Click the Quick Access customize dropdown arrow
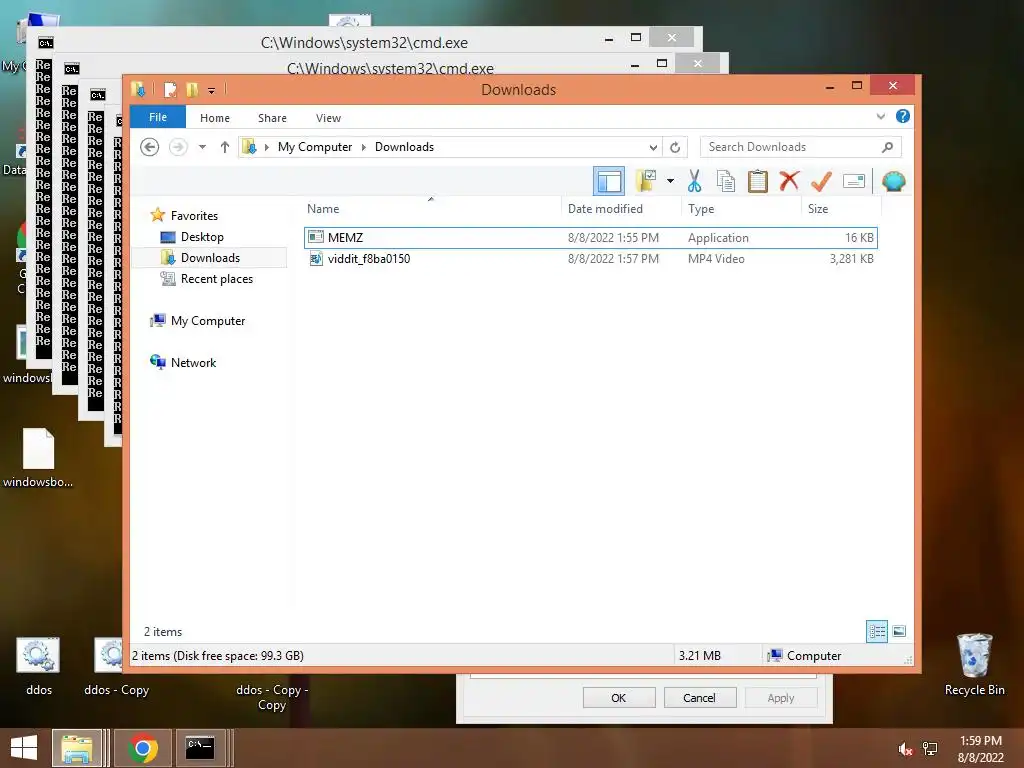The height and width of the screenshot is (768, 1024). tap(212, 90)
